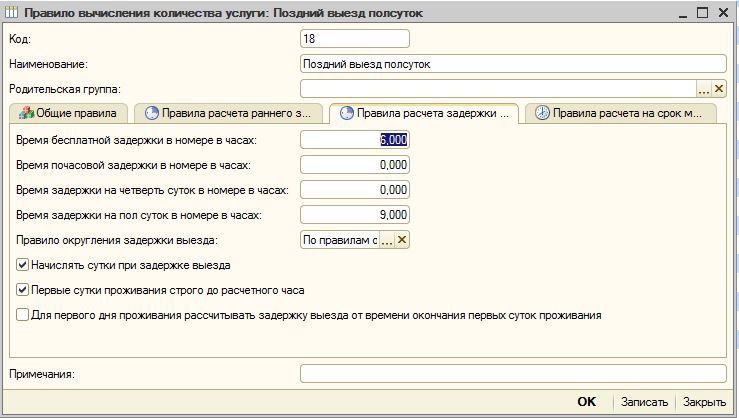
Task: Click the clock icon on early check-in rules tab
Action: [152, 113]
